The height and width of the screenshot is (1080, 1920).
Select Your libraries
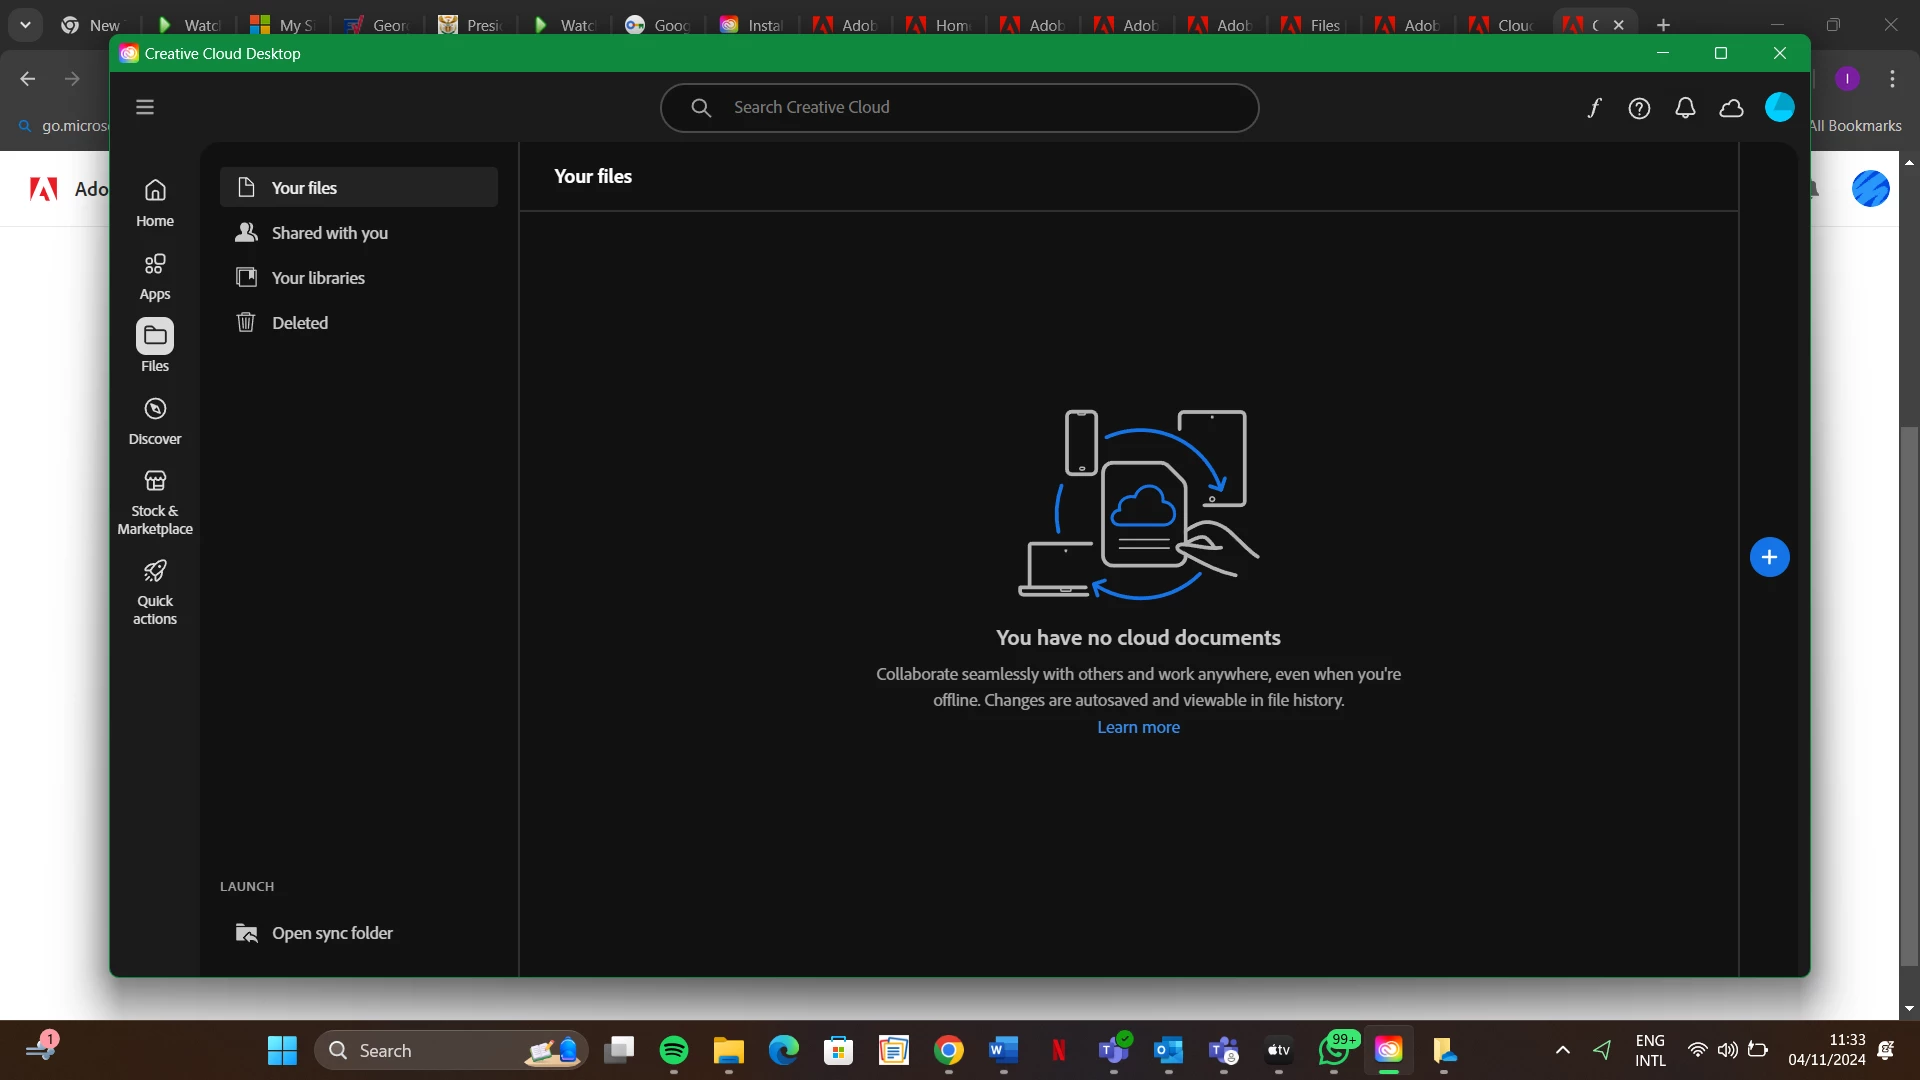pos(318,278)
